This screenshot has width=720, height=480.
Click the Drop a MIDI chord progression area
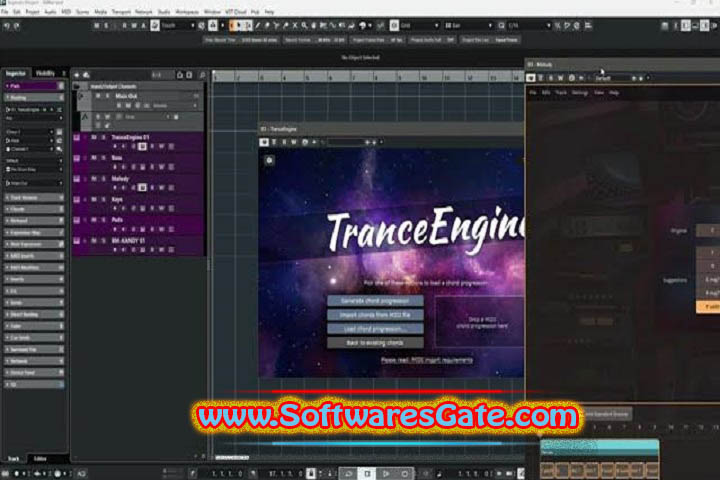[479, 322]
